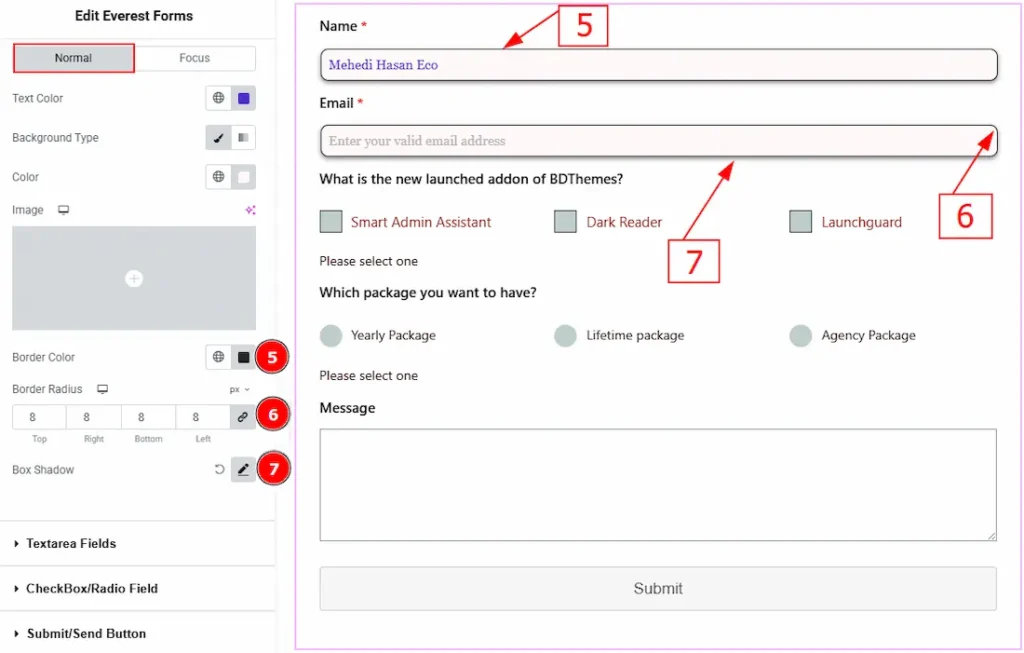Open the purple Text Color swatch
Screen dimensions: 1024x653
pos(243,98)
